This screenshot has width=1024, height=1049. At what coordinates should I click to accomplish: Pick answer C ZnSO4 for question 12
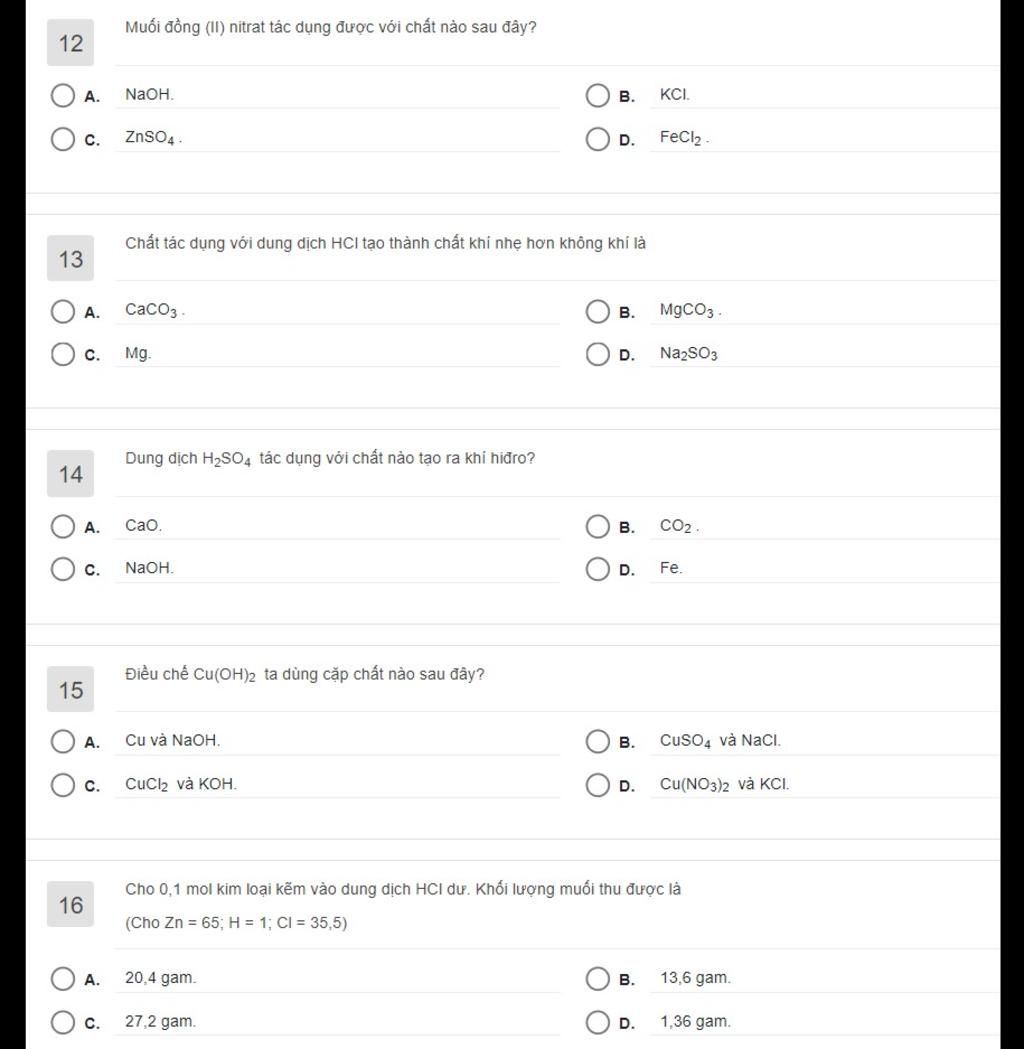click(x=63, y=139)
